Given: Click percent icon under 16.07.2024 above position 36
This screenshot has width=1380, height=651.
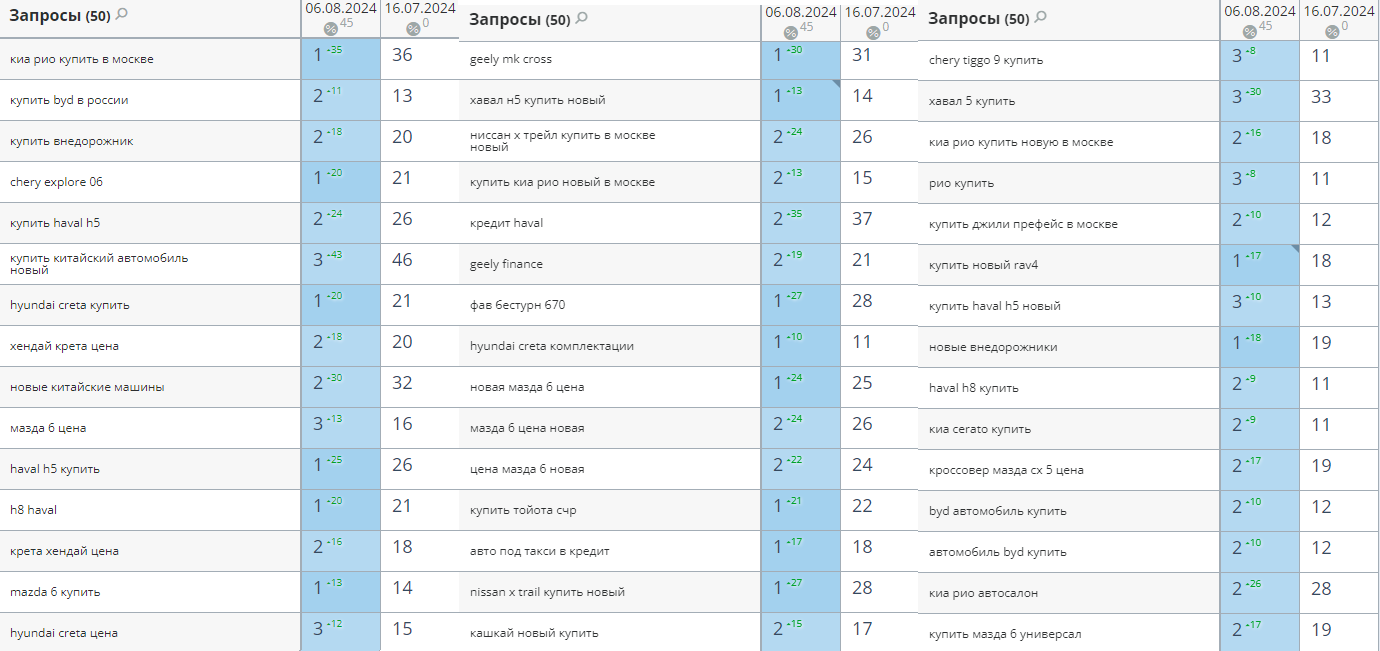Looking at the screenshot, I should (413, 28).
